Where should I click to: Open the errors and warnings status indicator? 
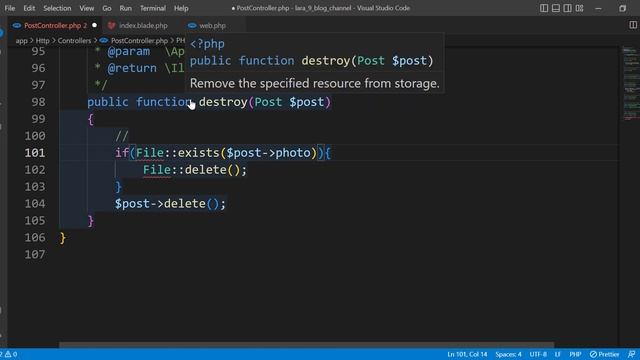click(x=9, y=354)
